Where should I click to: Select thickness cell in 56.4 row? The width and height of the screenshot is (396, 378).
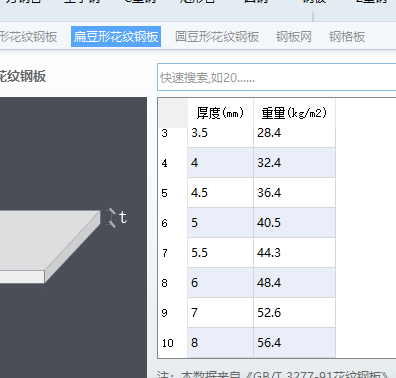coord(220,343)
